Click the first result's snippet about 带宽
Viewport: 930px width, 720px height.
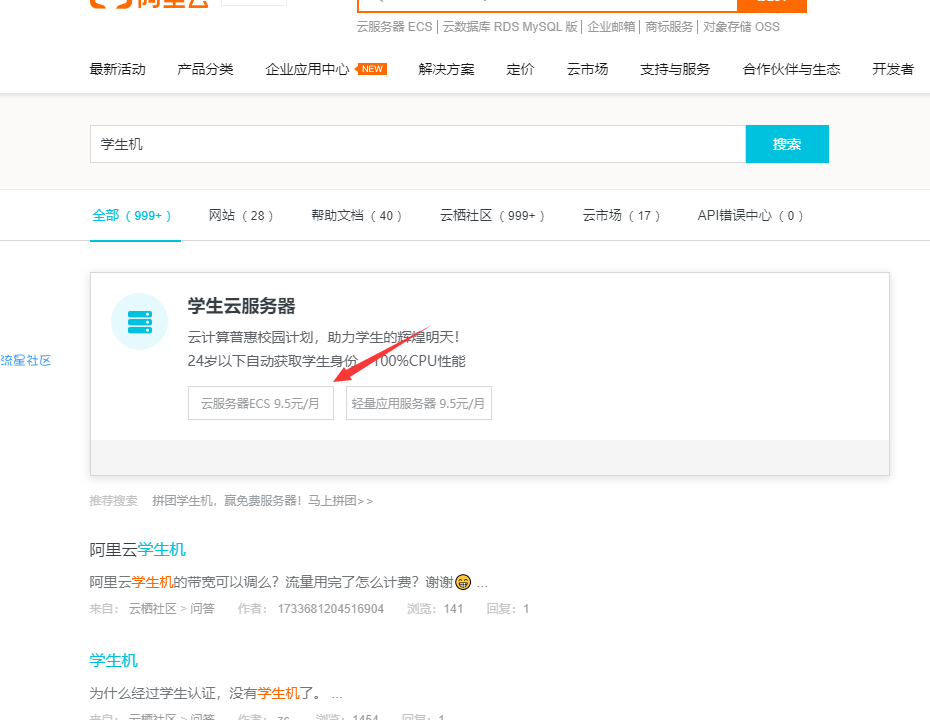(x=289, y=582)
